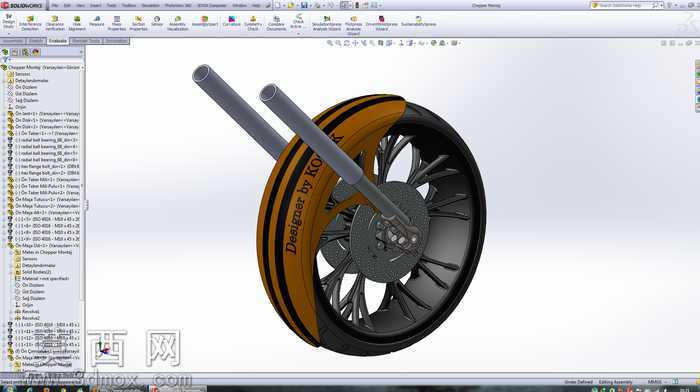Image resolution: width=700 pixels, height=392 pixels.
Task: Open the Tools menu
Action: pyautogui.click(x=111, y=5)
